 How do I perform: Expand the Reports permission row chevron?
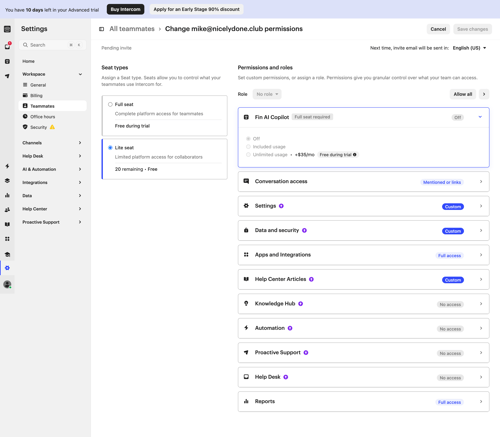tap(481, 402)
